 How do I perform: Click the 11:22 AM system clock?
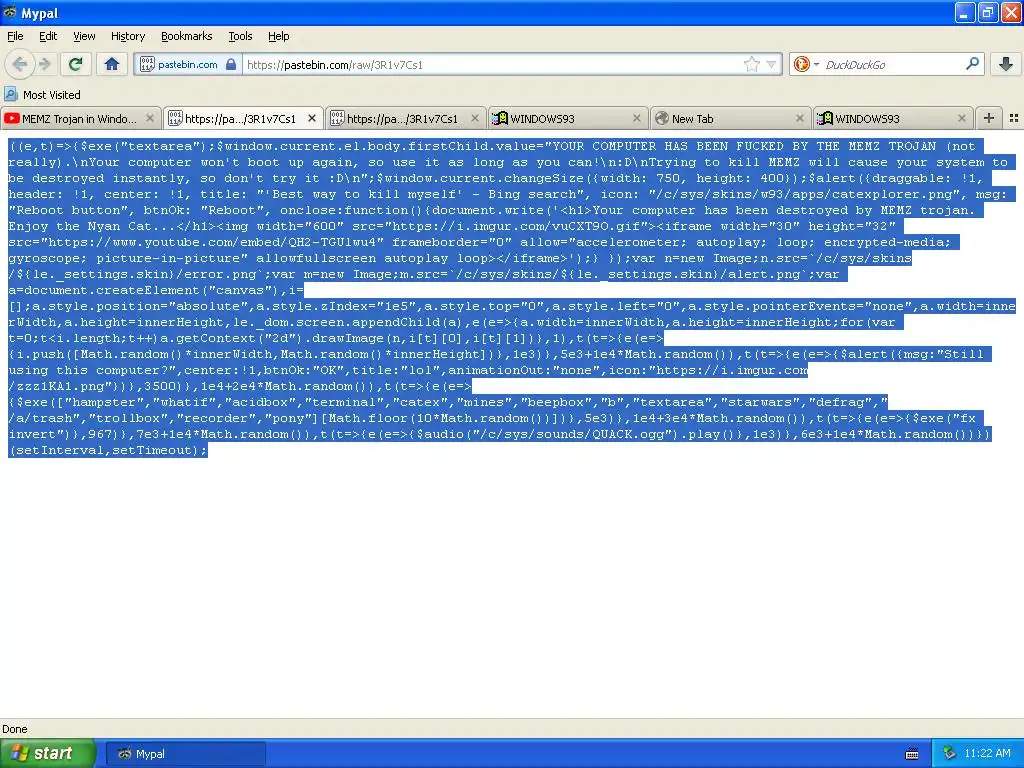[987, 753]
